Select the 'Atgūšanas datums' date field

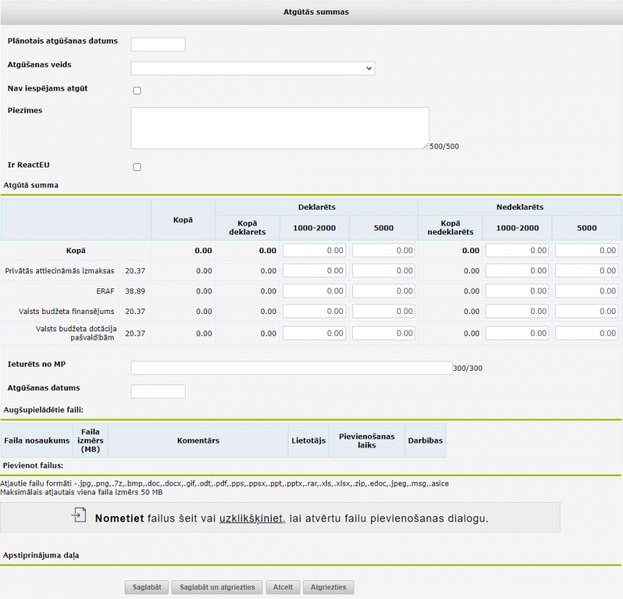(x=158, y=391)
